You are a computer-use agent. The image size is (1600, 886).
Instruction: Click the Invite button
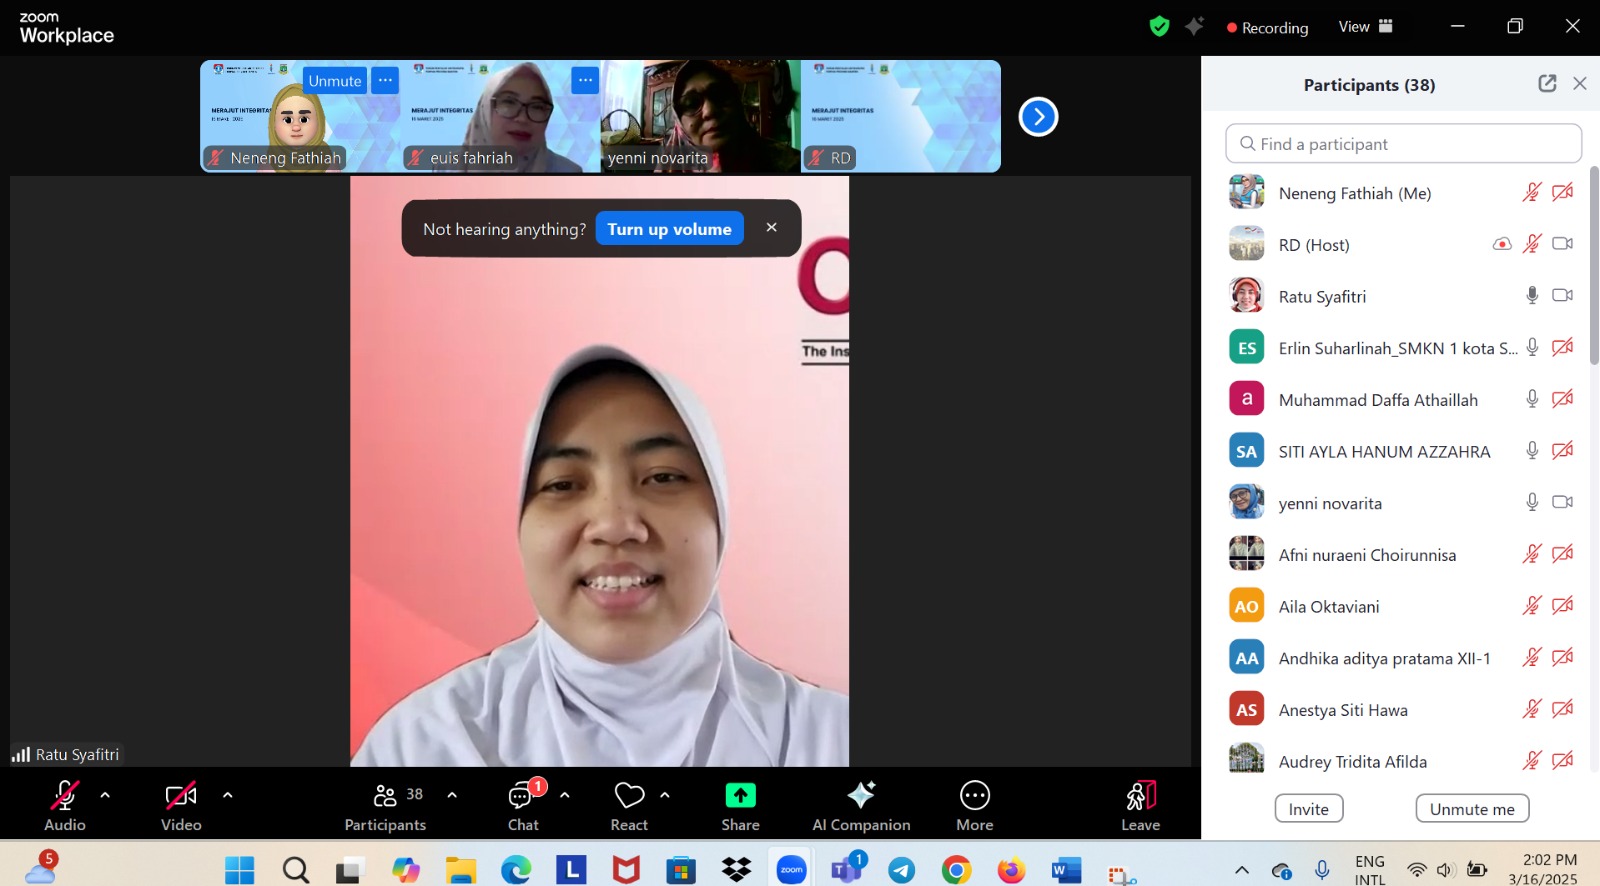coord(1308,809)
